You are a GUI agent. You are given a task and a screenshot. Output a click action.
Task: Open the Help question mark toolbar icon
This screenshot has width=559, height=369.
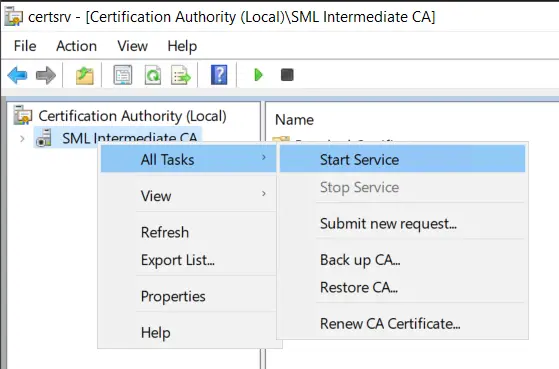pos(219,75)
